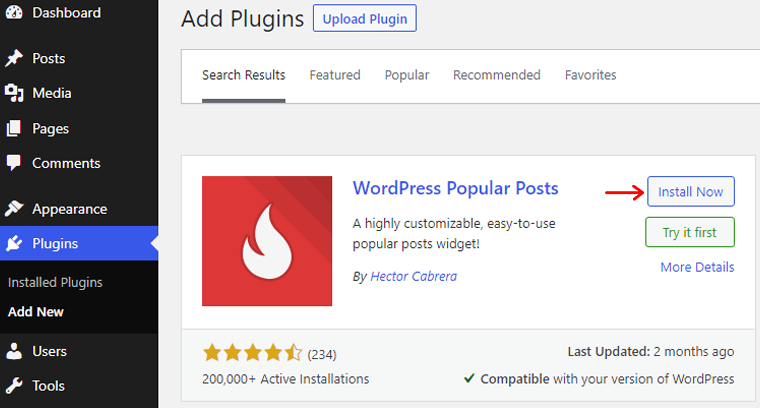Click the Upload Plugin button

[364, 18]
